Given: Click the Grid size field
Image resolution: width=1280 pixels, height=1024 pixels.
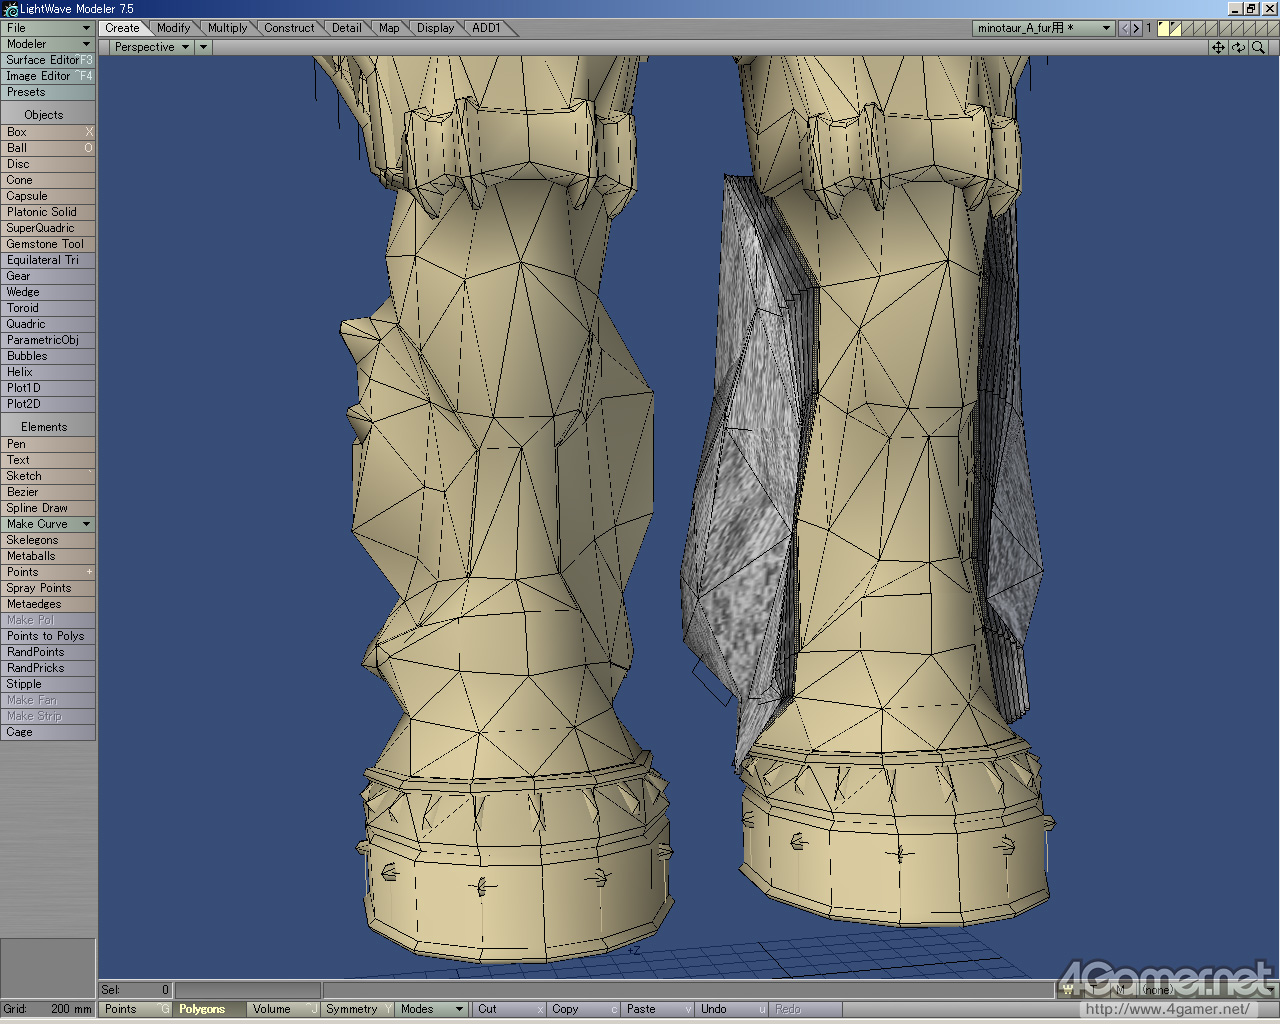Looking at the screenshot, I should pyautogui.click(x=47, y=1009).
